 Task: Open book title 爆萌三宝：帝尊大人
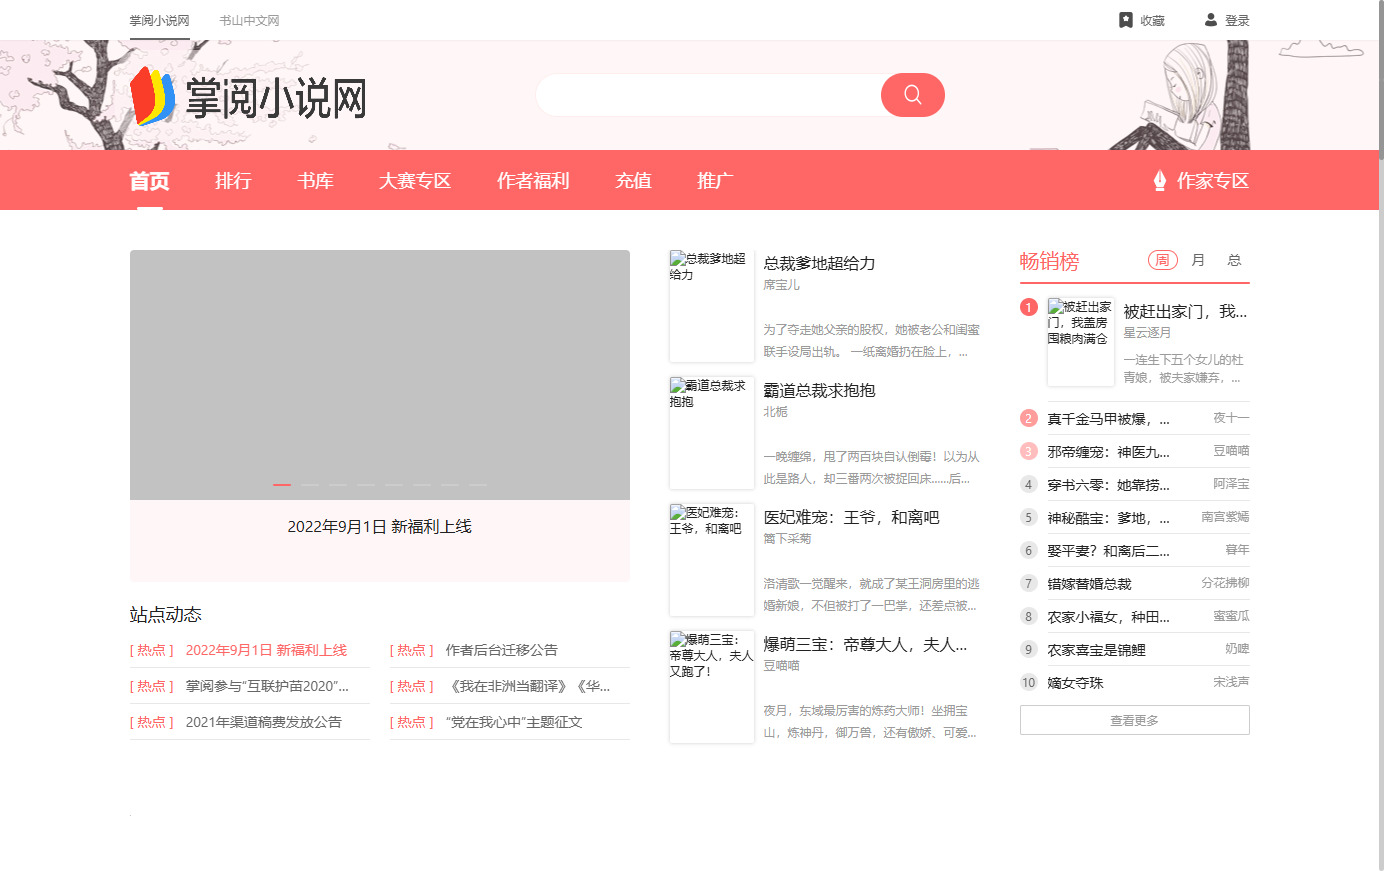point(865,644)
